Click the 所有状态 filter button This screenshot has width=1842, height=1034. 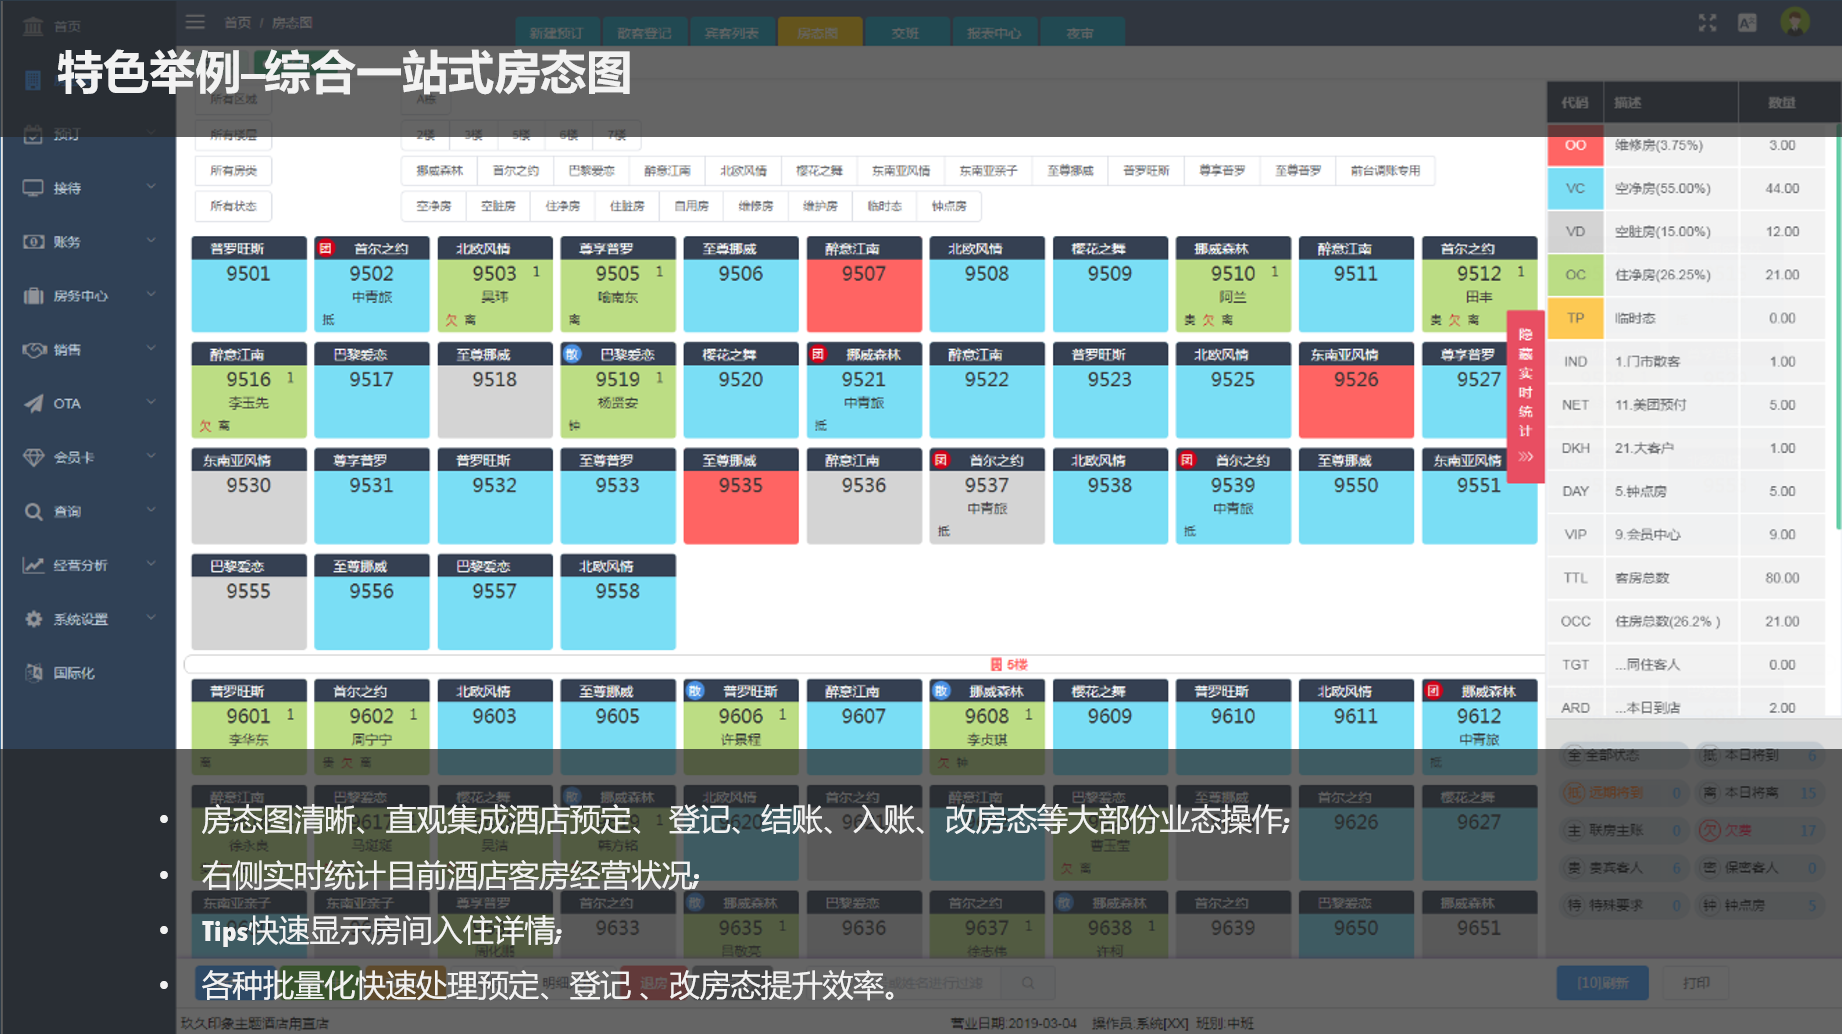coord(234,207)
